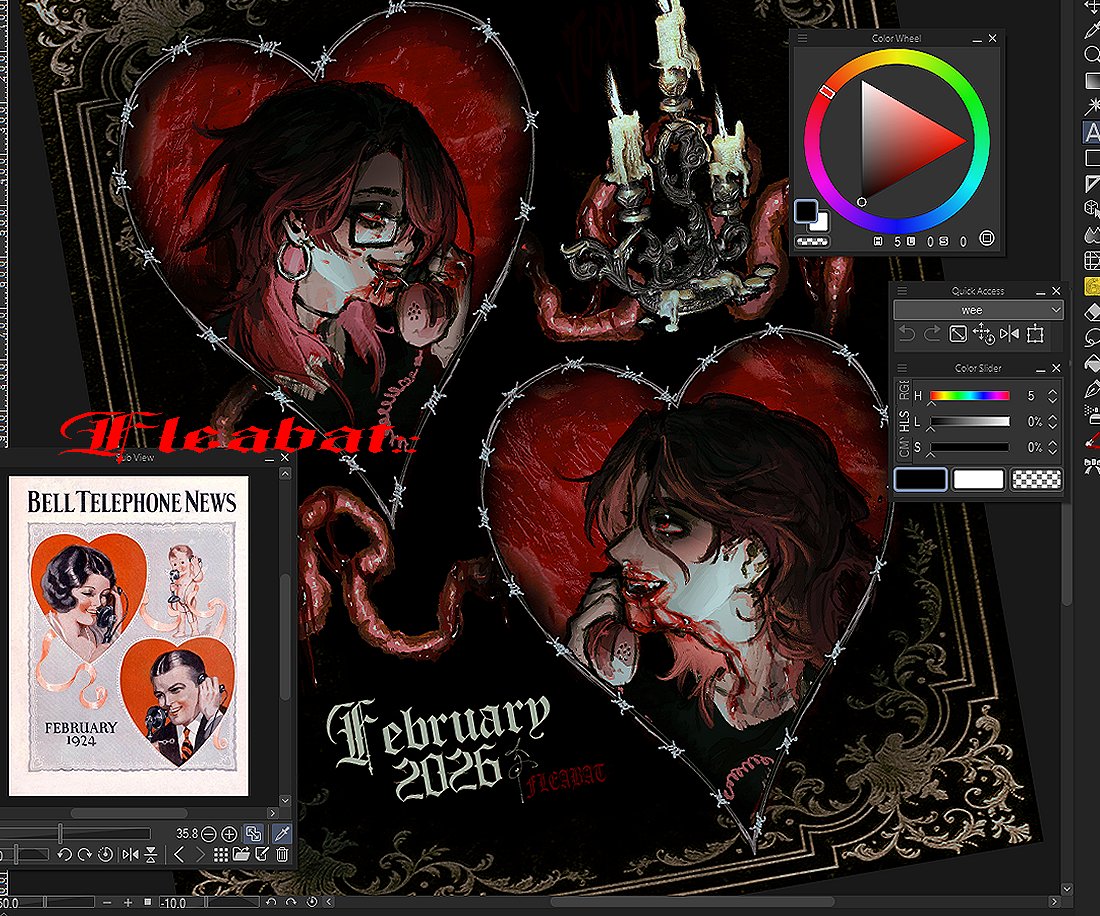Click Redo arrow in Quick Access panel
Image resolution: width=1100 pixels, height=916 pixels.
tap(932, 334)
